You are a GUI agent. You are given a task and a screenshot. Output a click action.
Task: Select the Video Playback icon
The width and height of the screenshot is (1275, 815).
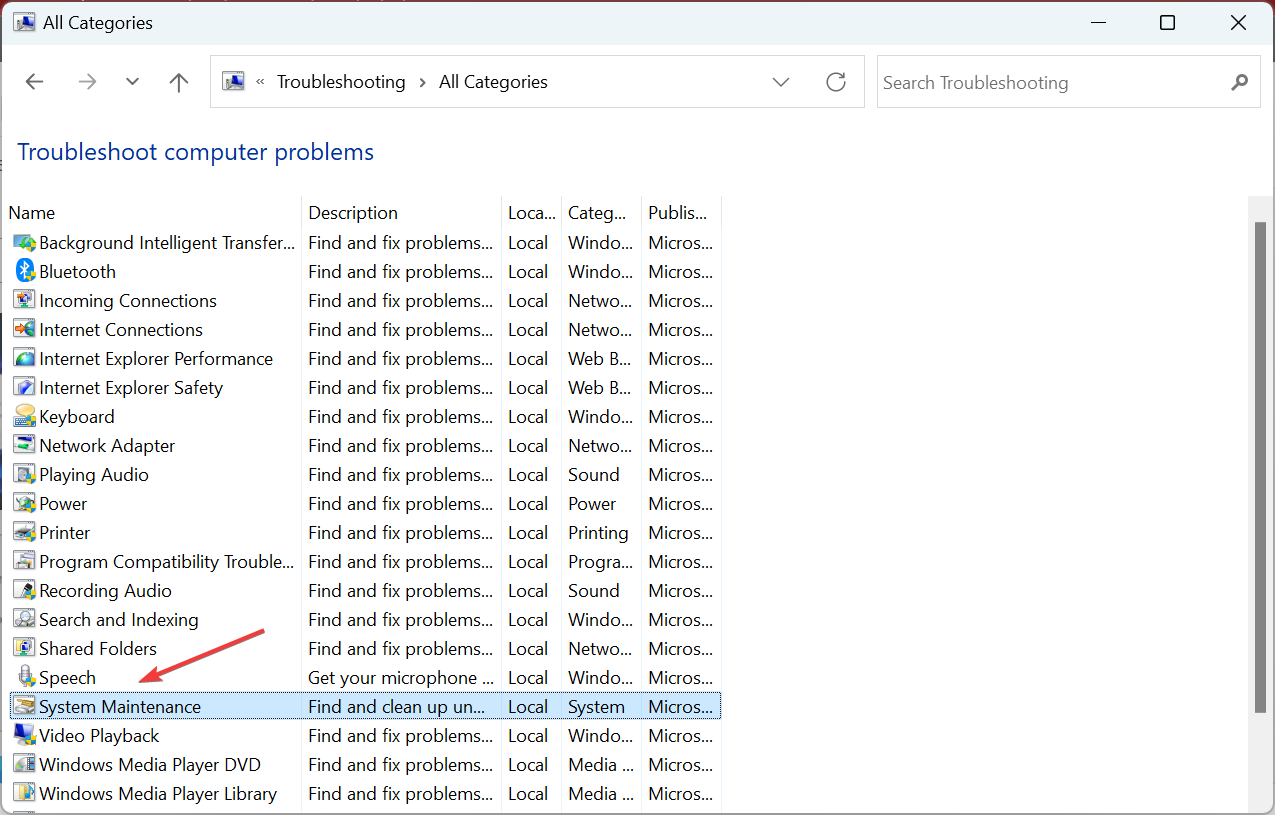(x=24, y=735)
